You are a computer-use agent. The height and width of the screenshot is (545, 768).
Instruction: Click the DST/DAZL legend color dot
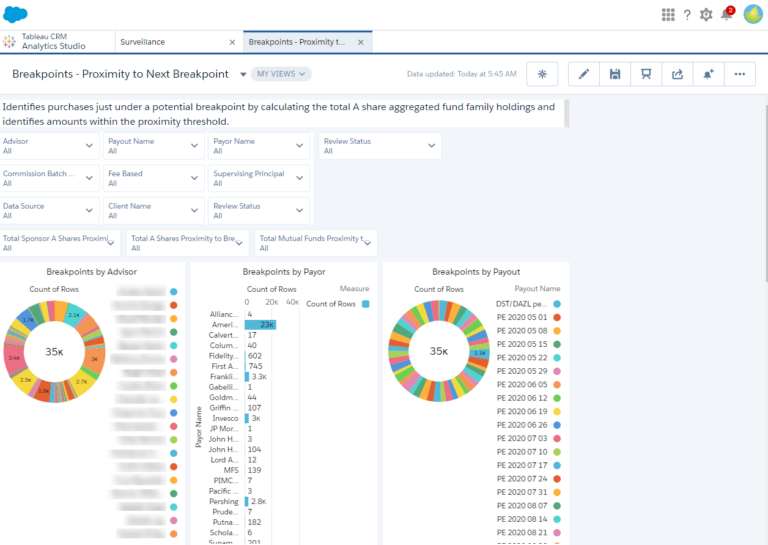point(557,304)
